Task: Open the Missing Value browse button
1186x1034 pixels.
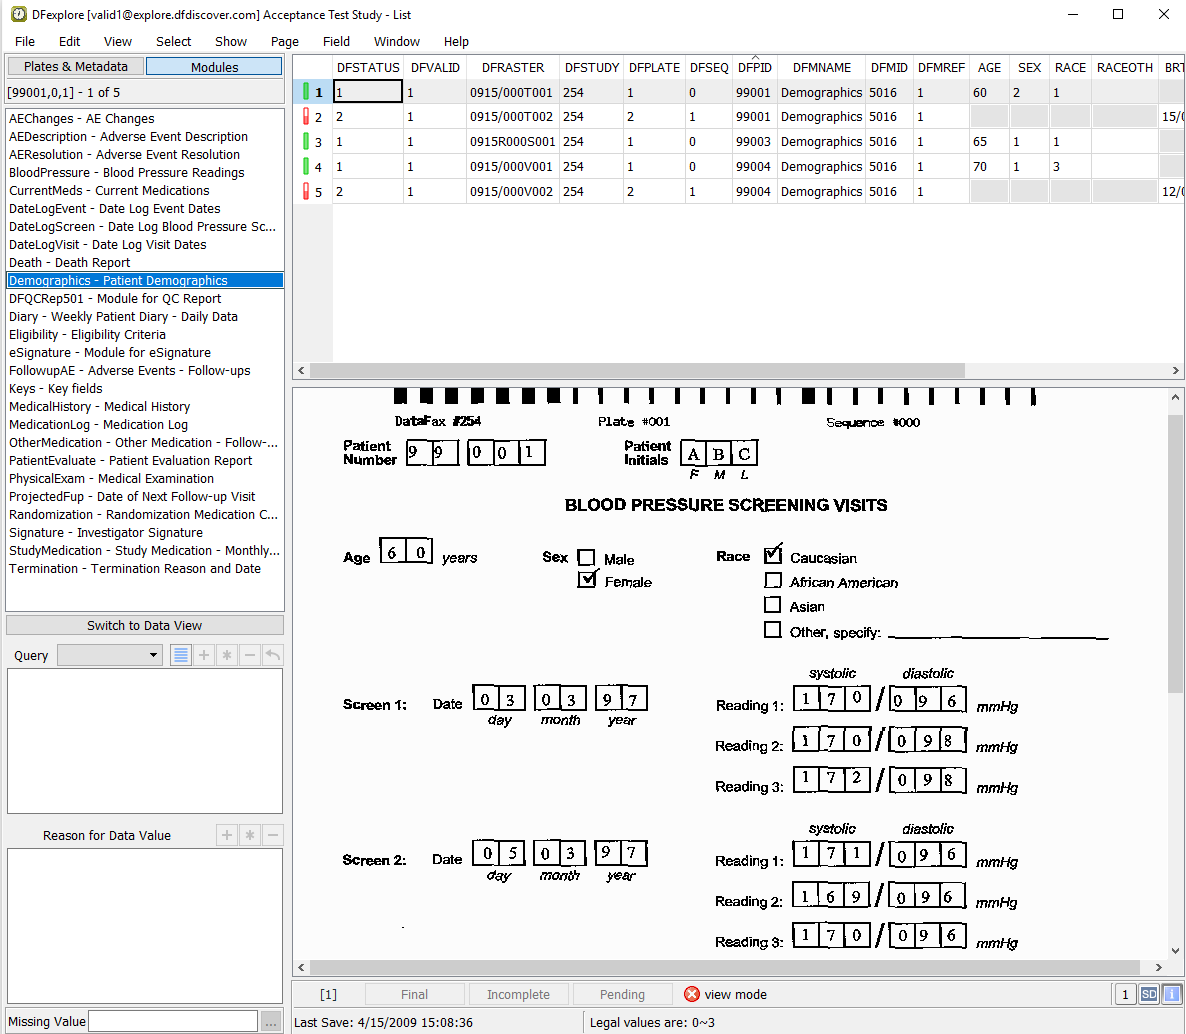Action: point(271,1021)
